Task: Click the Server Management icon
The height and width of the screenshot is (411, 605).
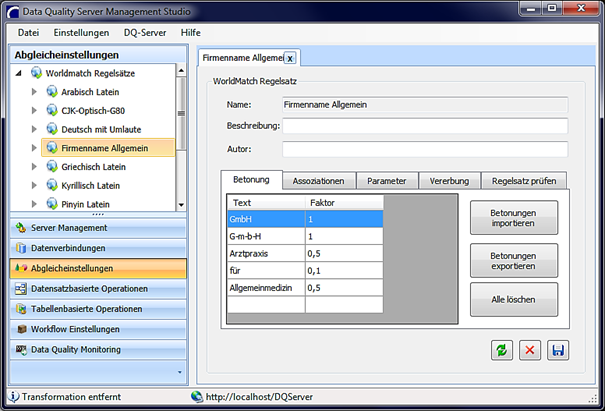Action: [21, 228]
